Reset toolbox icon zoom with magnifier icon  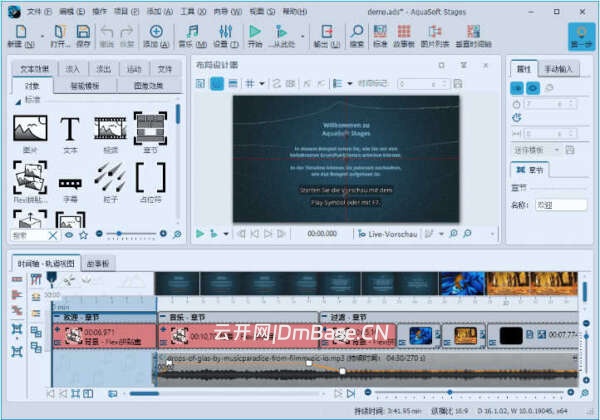tap(177, 234)
